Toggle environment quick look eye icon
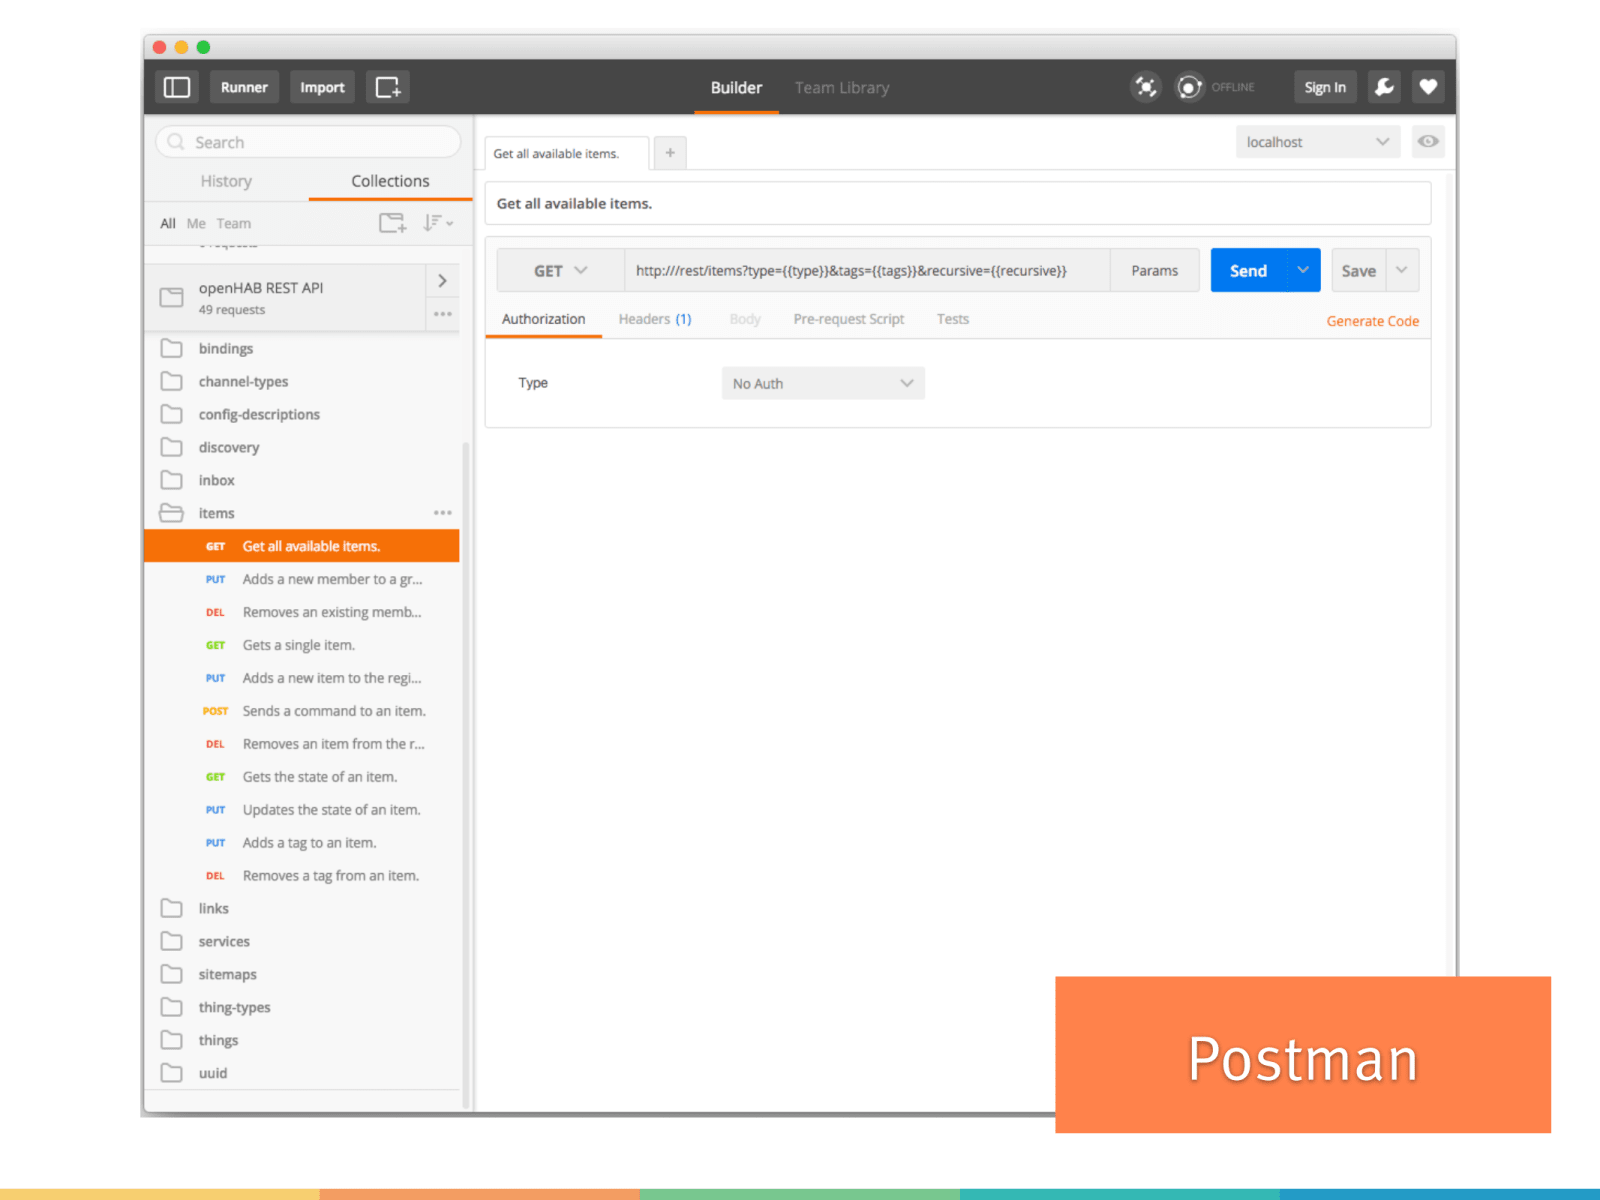The height and width of the screenshot is (1200, 1600). pyautogui.click(x=1428, y=142)
